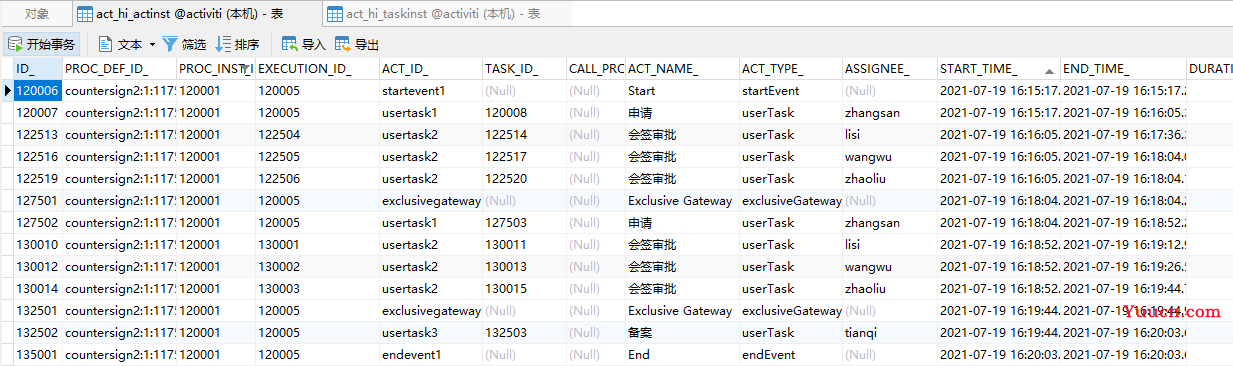Select the cell with ID 135001

pos(37,354)
